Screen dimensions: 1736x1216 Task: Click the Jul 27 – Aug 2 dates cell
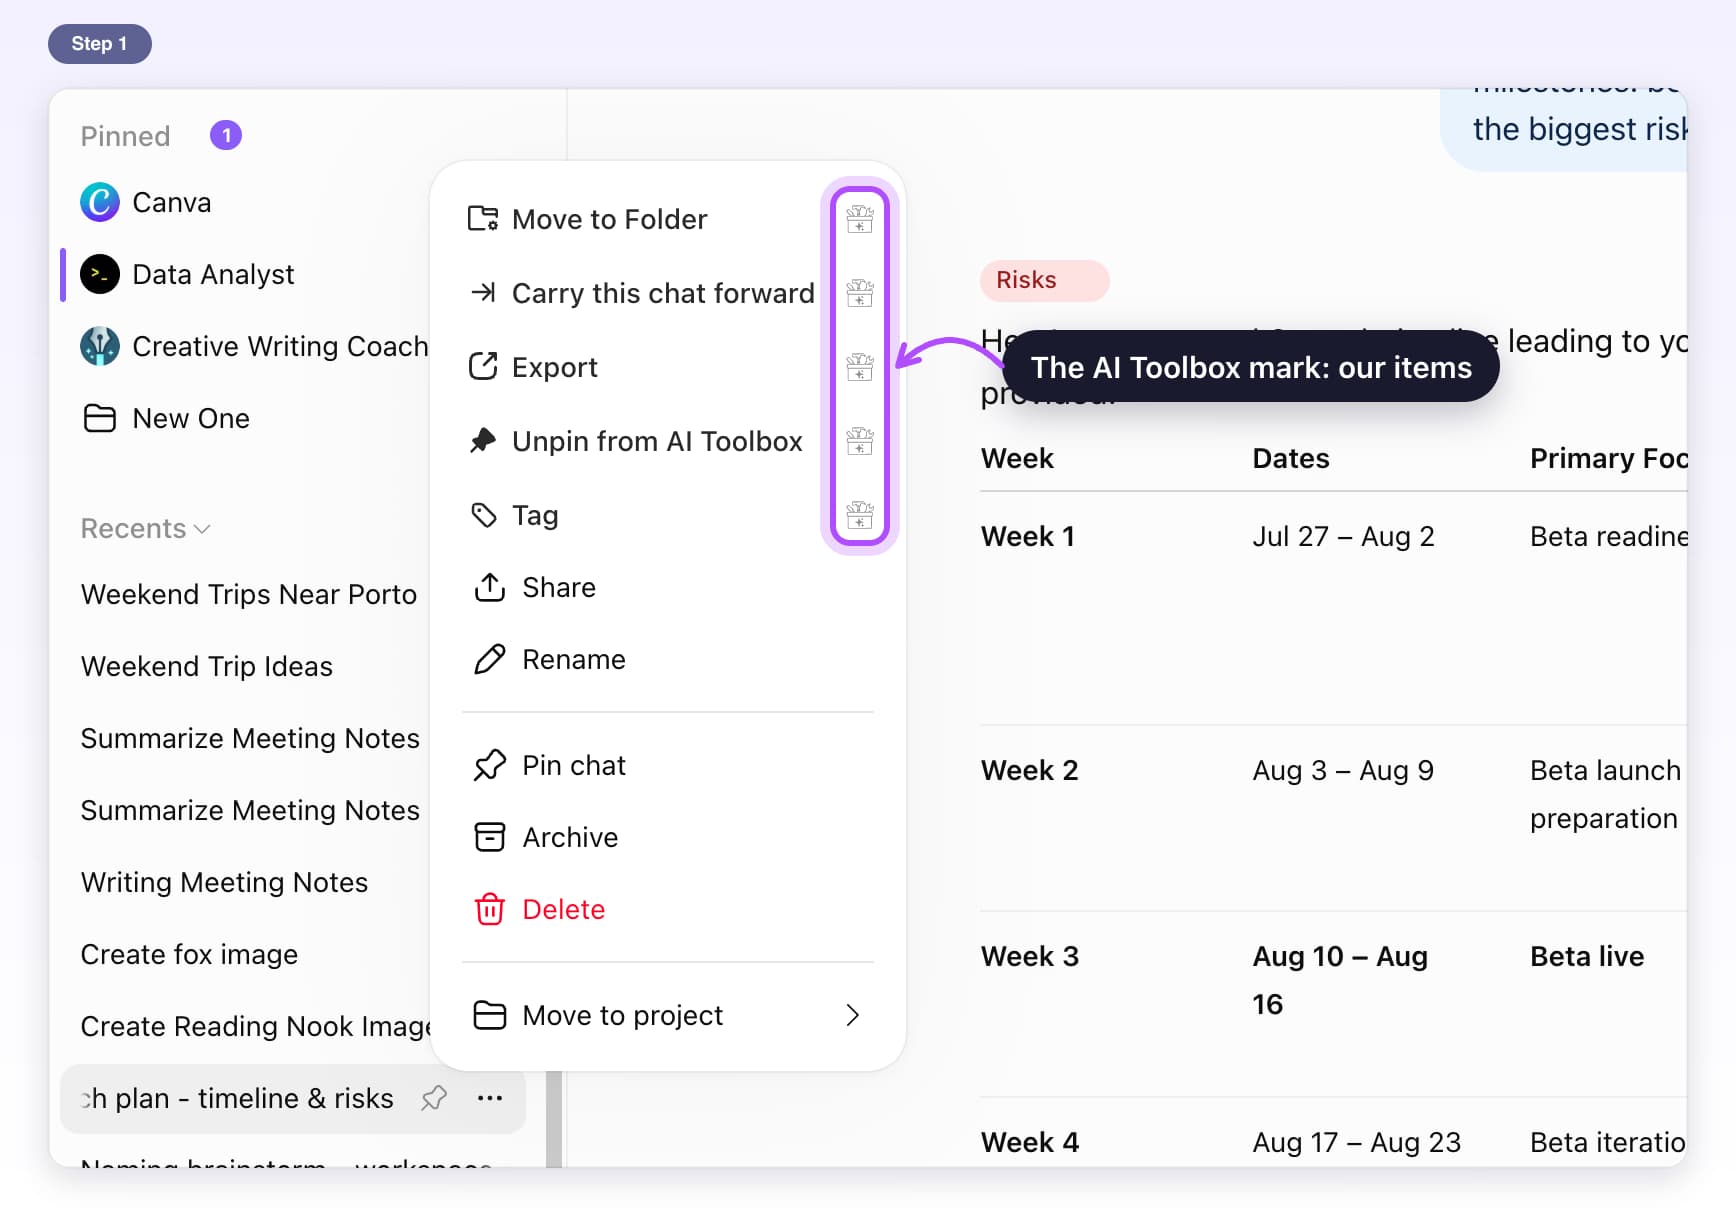point(1343,536)
